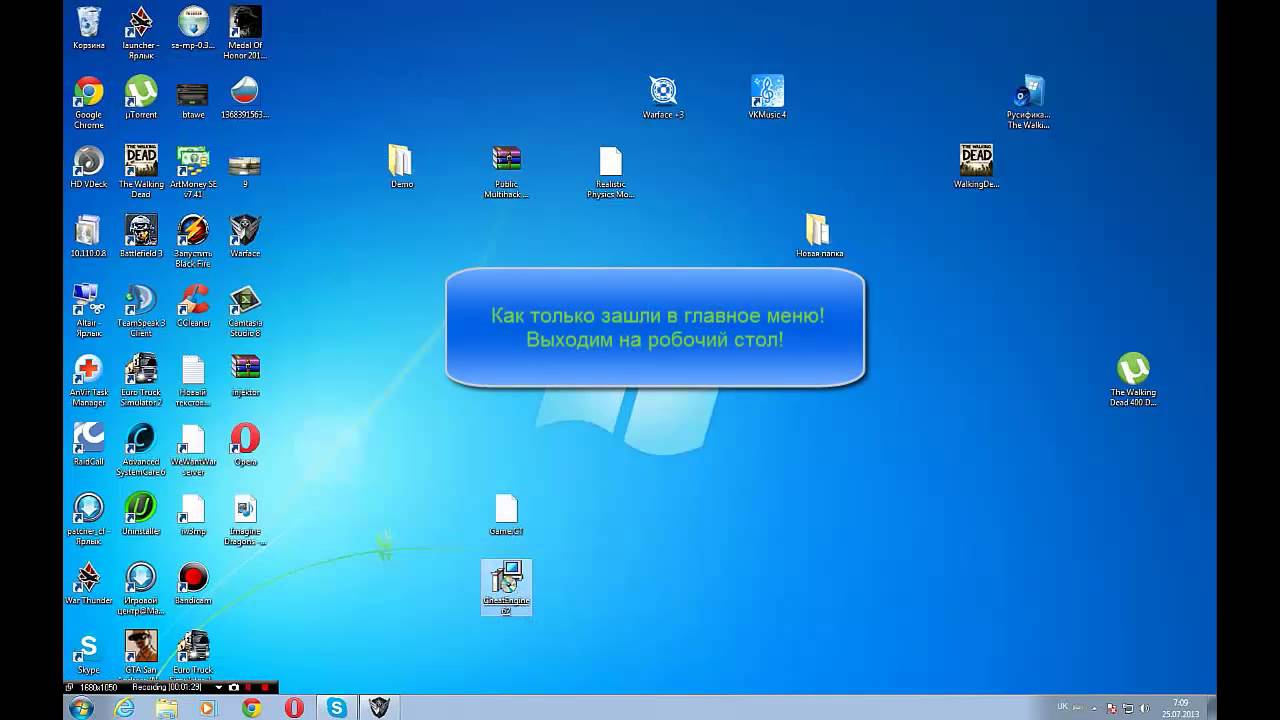Select the Medal Of Honor desktop icon
Viewport: 1280px width, 720px height.
pos(245,32)
